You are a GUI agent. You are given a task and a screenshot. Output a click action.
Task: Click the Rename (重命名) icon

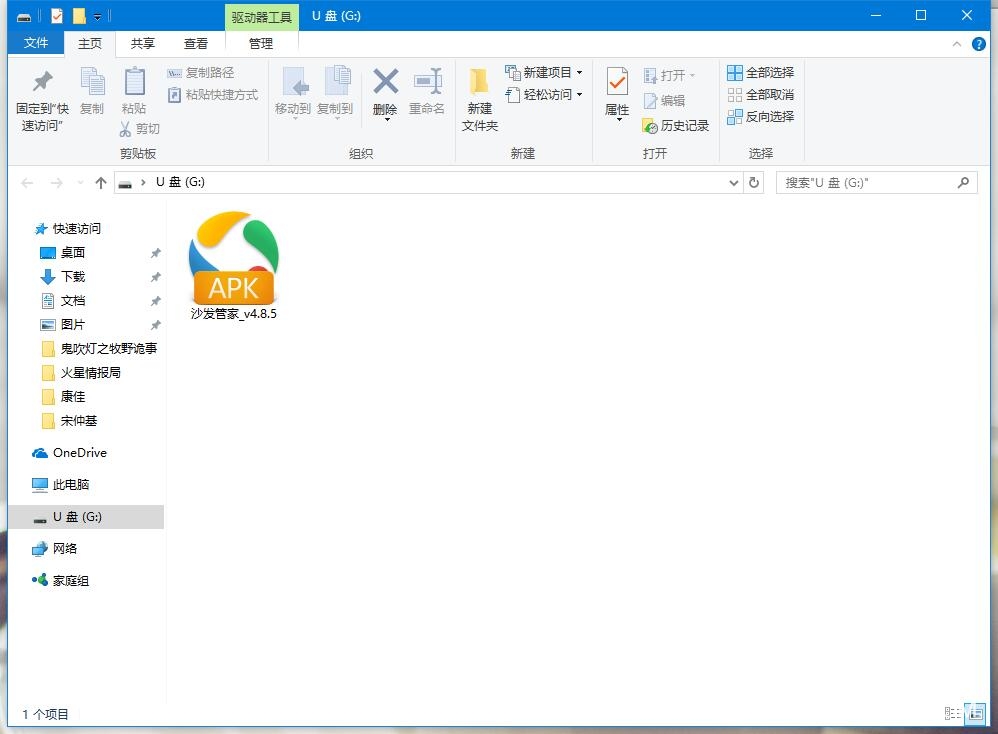(426, 81)
